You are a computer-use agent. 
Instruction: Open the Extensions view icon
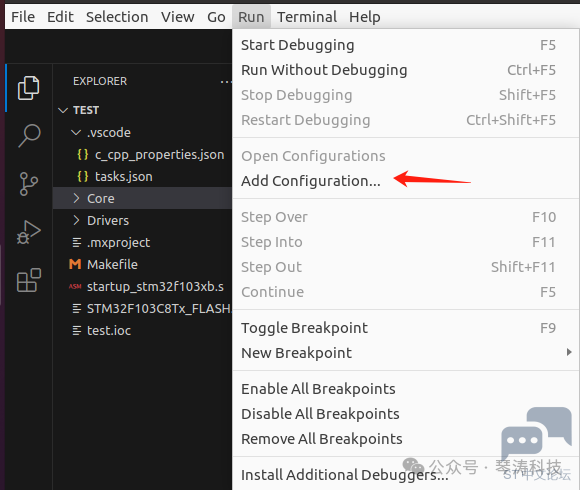click(28, 280)
